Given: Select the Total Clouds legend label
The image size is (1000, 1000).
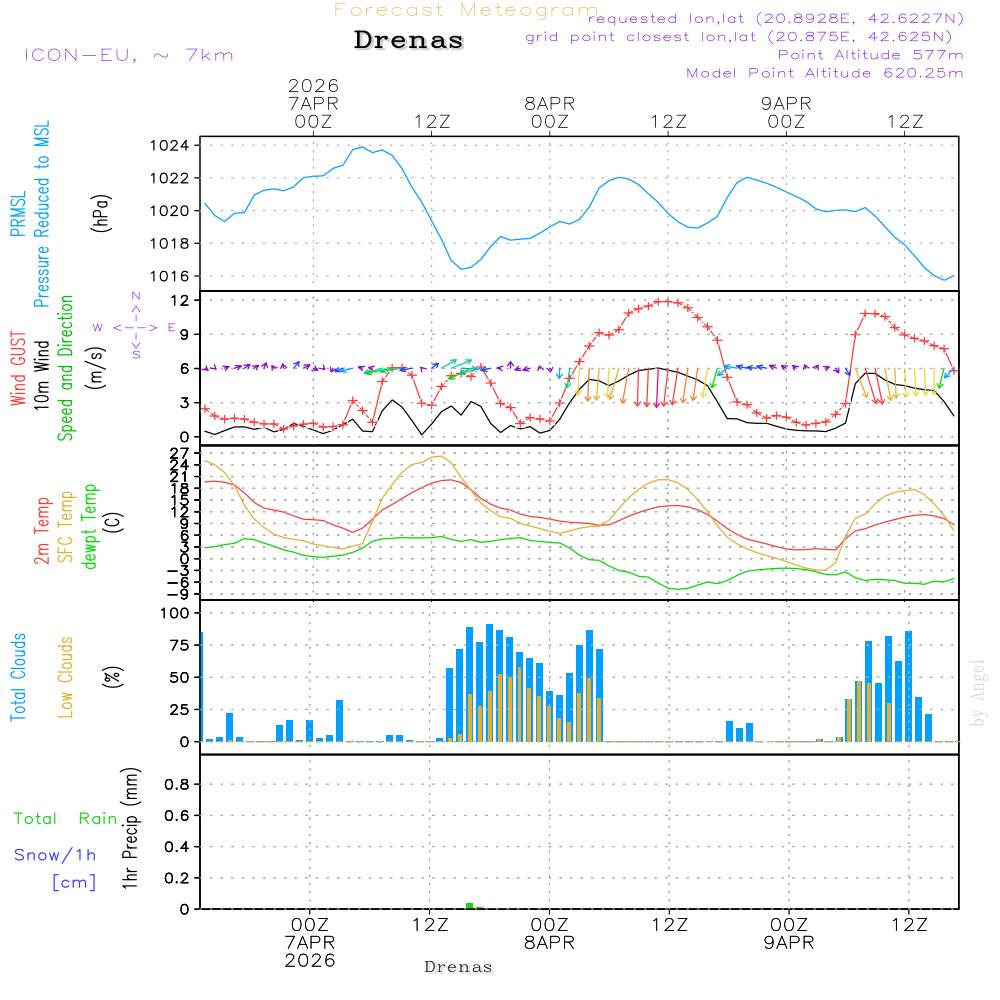Looking at the screenshot, I should [18, 677].
